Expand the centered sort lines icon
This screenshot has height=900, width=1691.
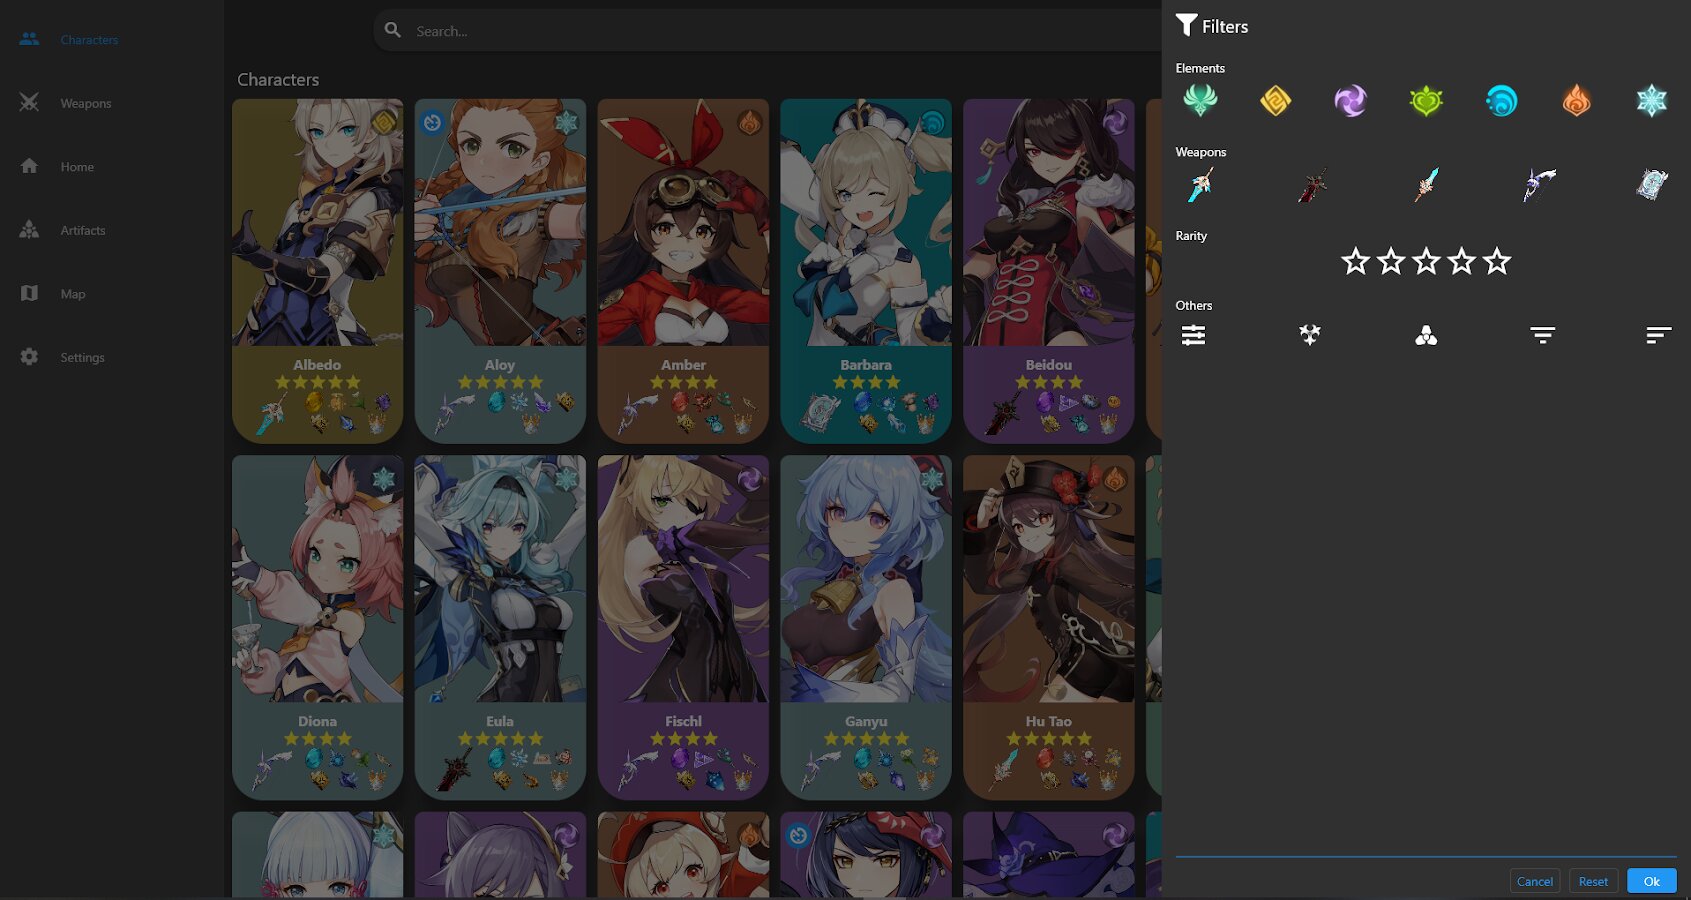(x=1542, y=335)
